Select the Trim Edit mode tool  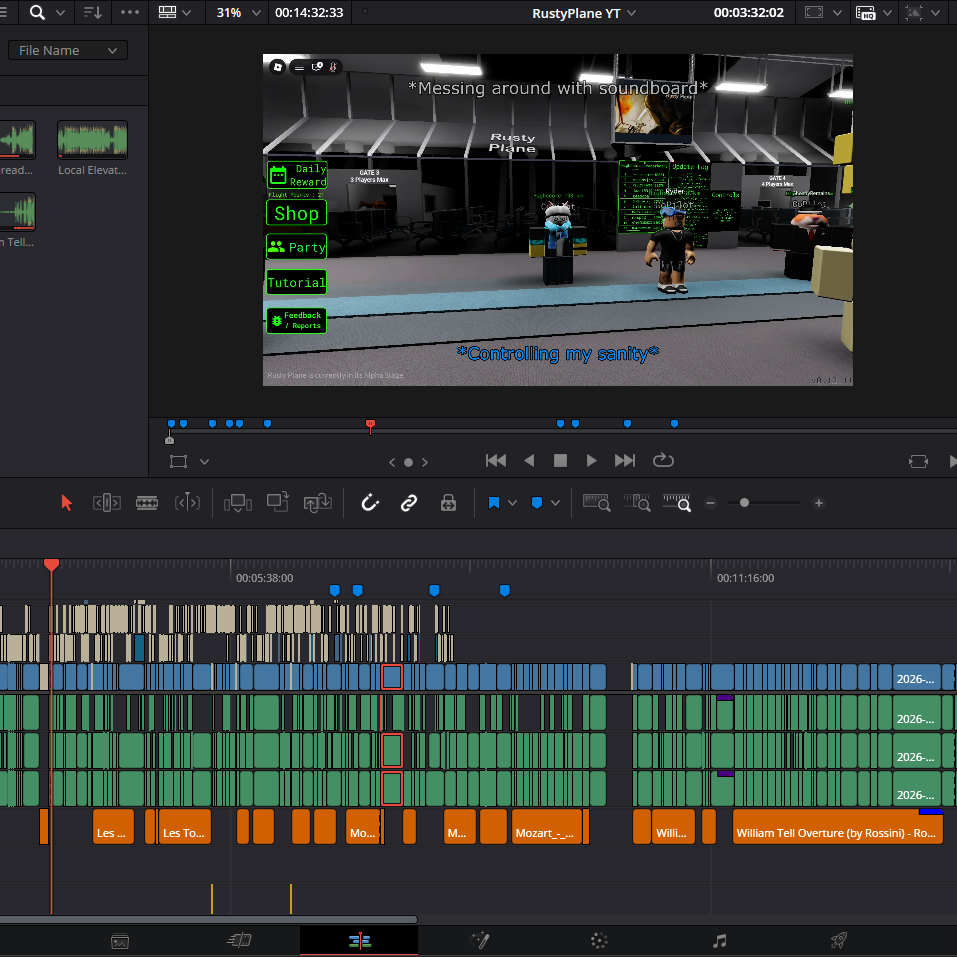[x=106, y=503]
